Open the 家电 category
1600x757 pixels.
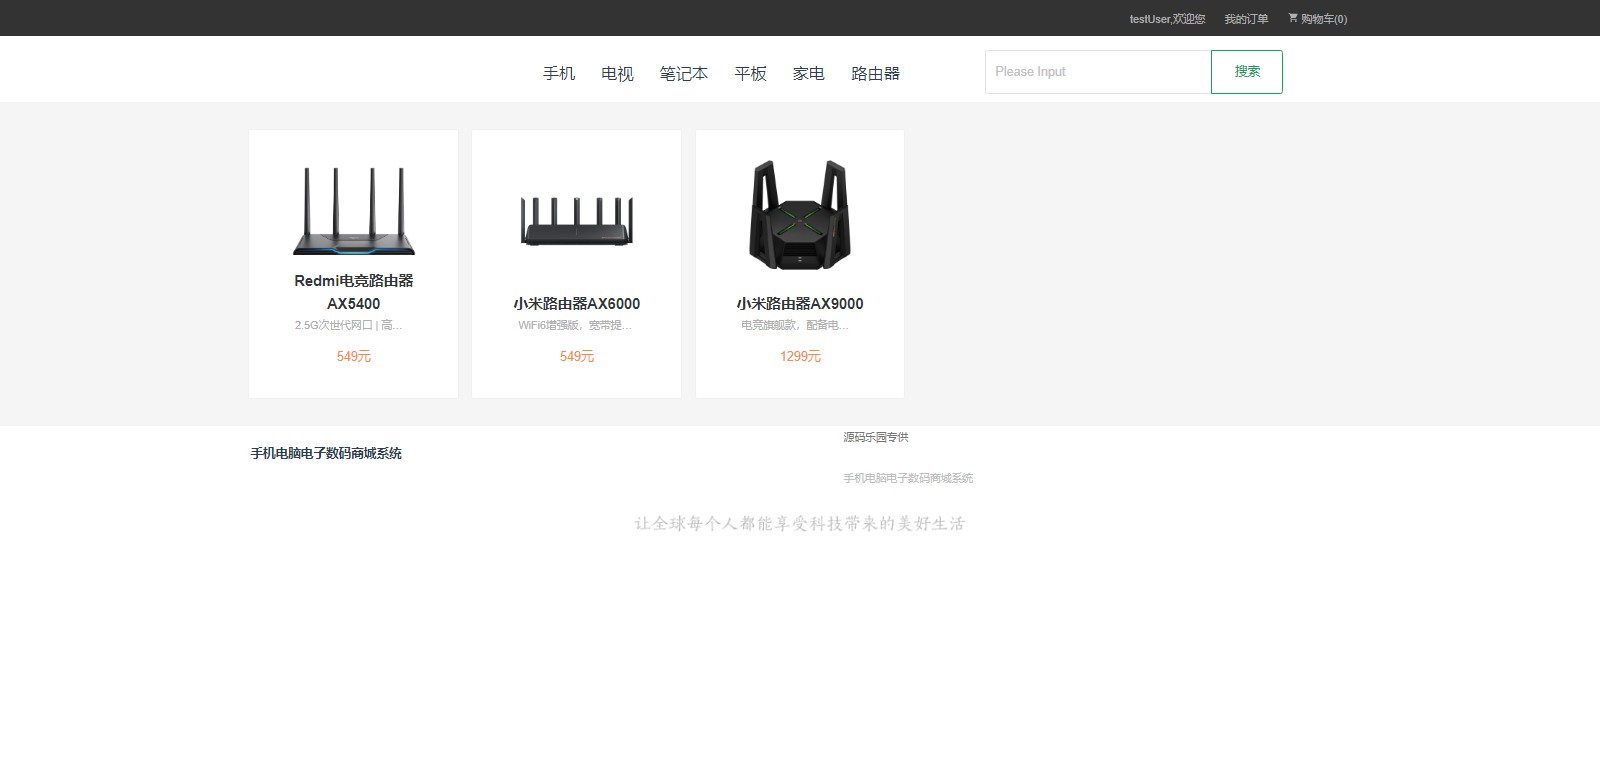[x=809, y=74]
